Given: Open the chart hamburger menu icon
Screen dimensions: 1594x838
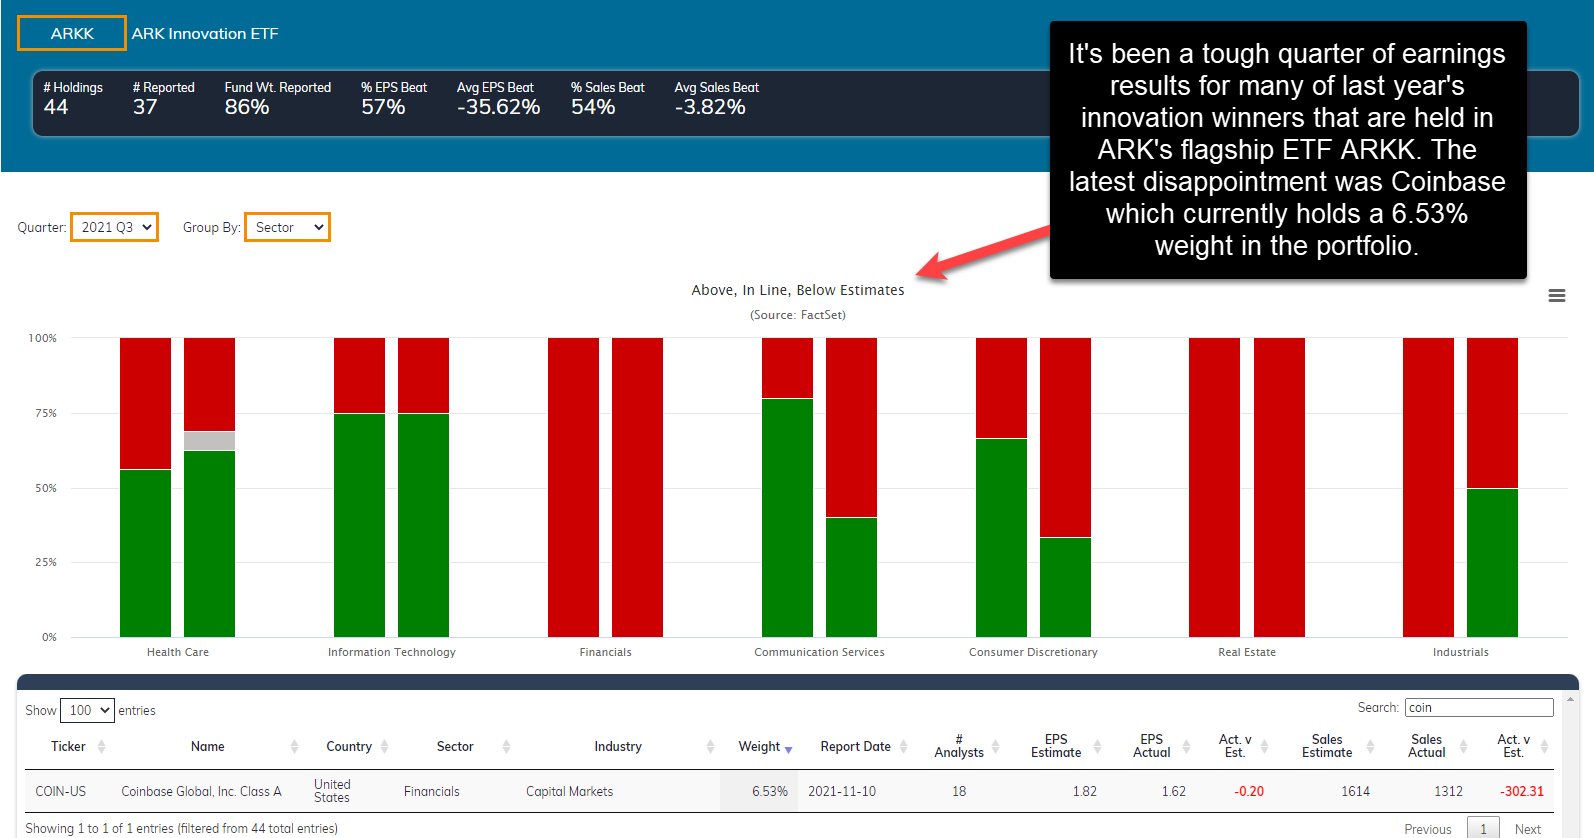Looking at the screenshot, I should click(1557, 296).
